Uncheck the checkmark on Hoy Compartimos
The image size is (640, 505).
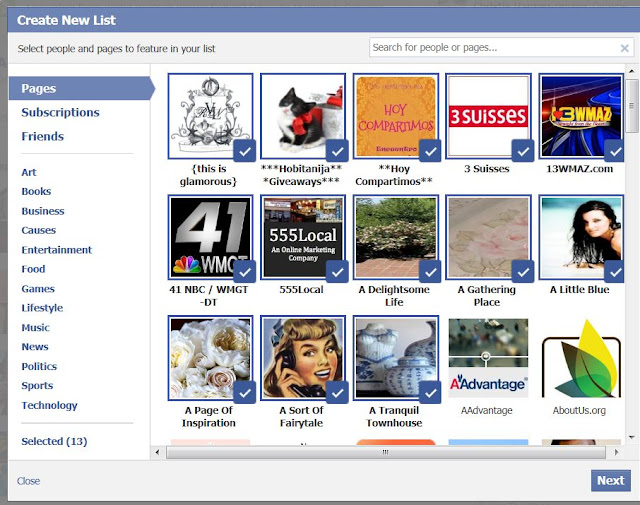[x=430, y=151]
